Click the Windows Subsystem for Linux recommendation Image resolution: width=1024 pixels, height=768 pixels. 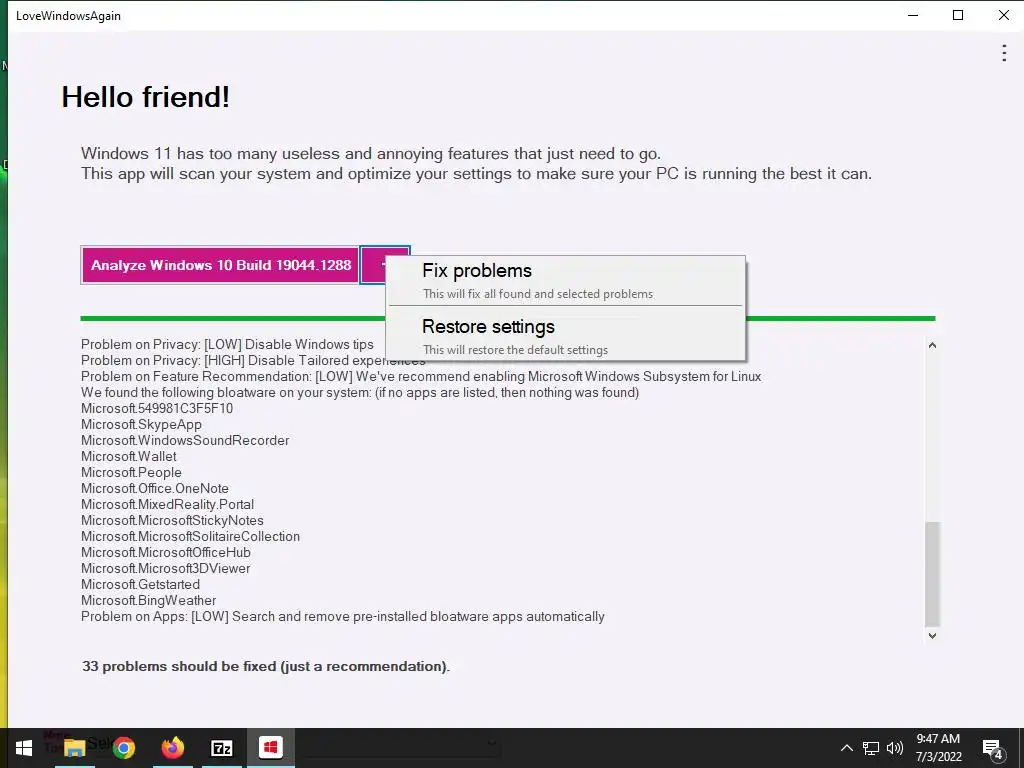(421, 376)
